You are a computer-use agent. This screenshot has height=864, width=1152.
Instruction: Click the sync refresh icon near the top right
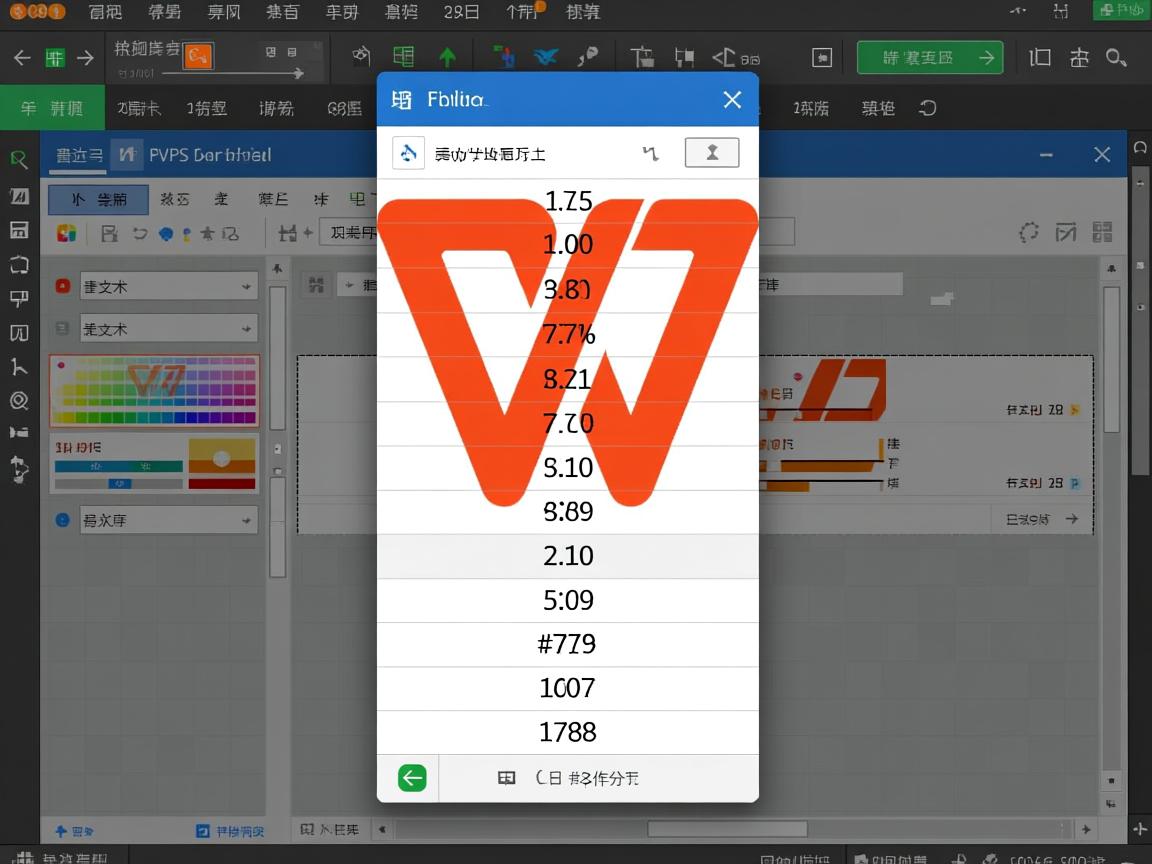click(1029, 232)
